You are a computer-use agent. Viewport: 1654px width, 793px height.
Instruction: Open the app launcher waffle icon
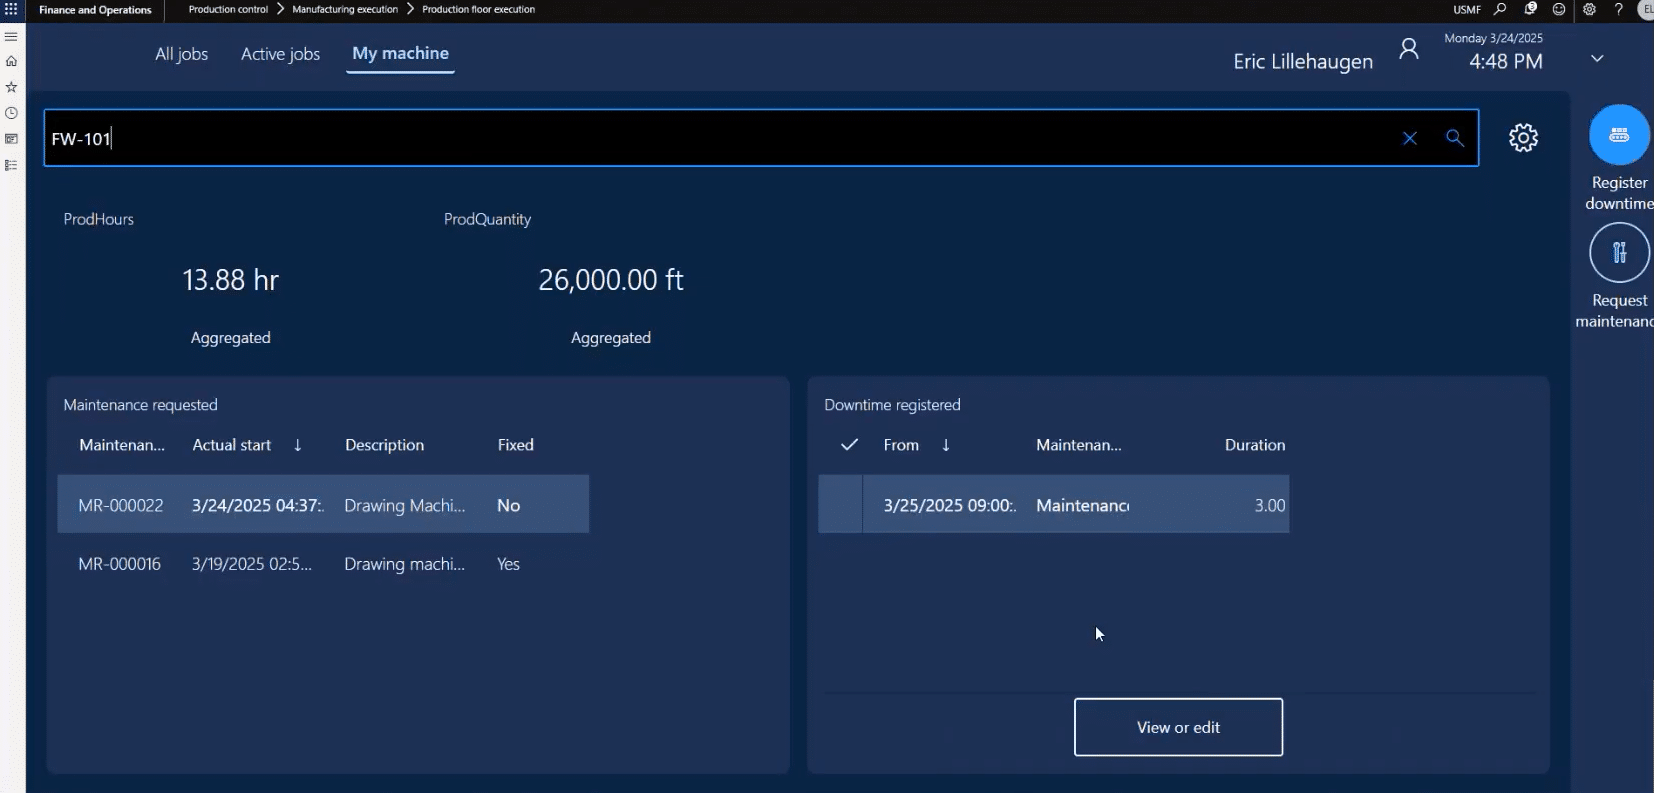pos(11,10)
